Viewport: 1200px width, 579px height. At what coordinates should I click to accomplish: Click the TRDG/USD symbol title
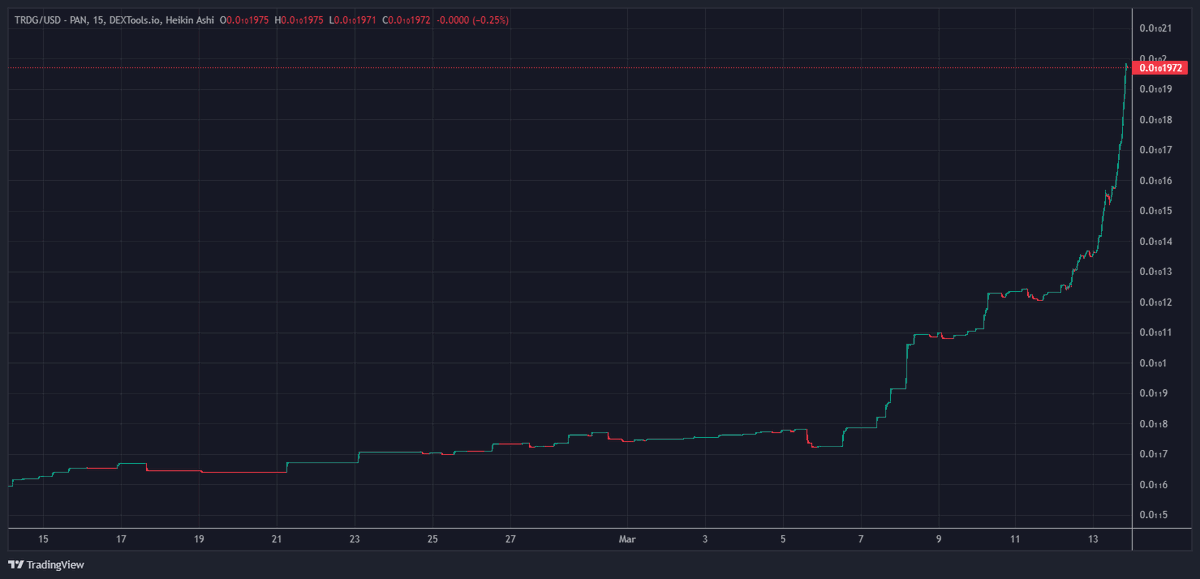click(38, 20)
